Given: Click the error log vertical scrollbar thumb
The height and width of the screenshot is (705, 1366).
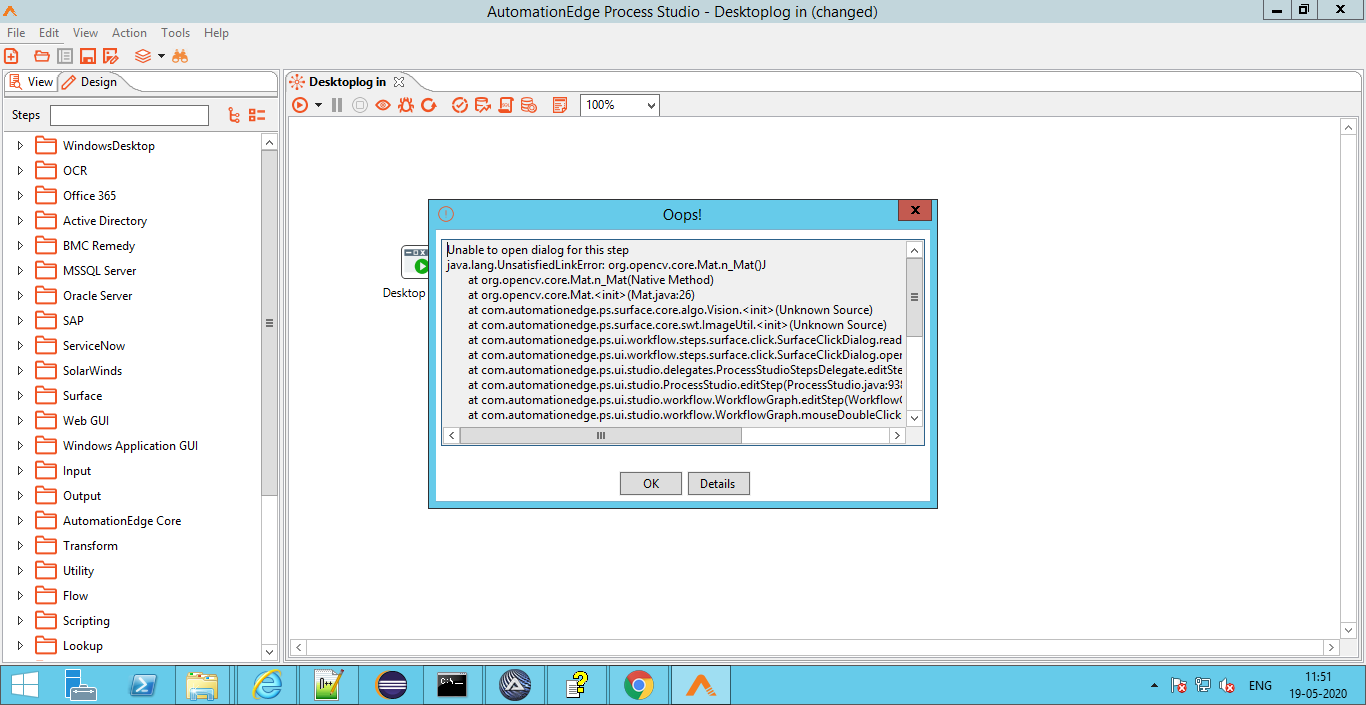Looking at the screenshot, I should (914, 296).
